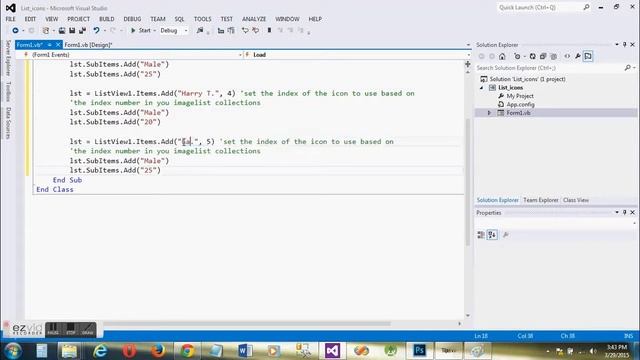This screenshot has width=640, height=360.
Task: Open the Toolbox side tab
Action: 8,91
